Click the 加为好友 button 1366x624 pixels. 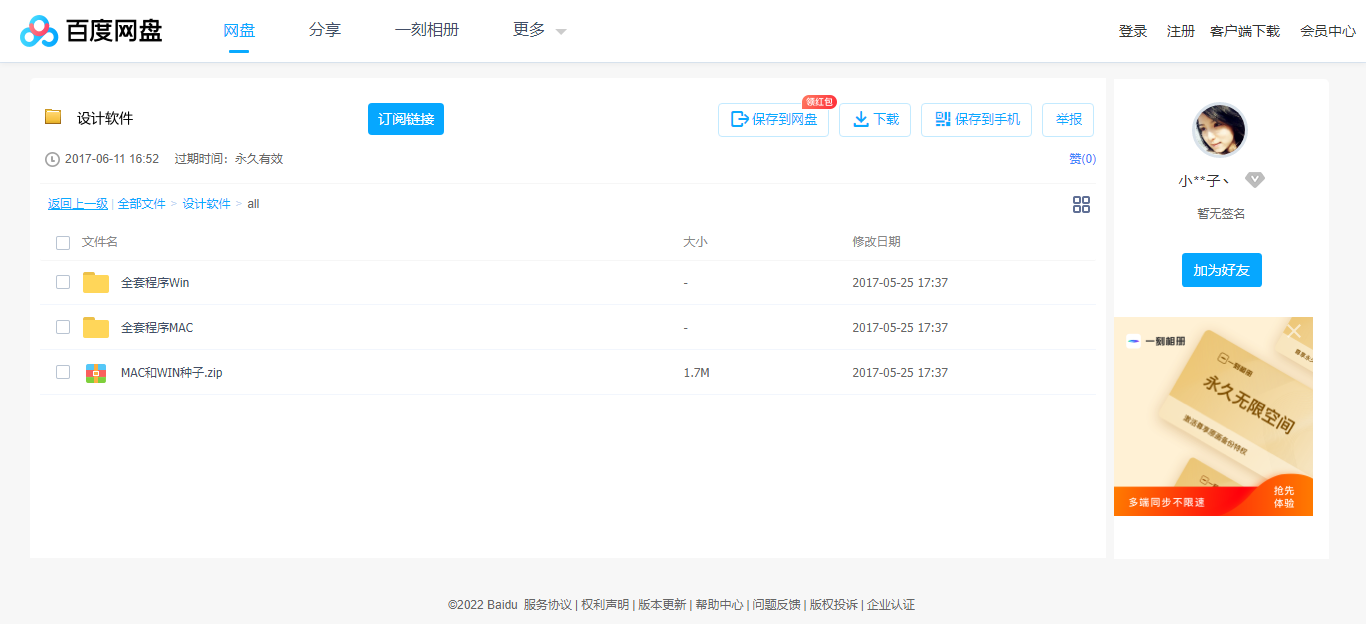pyautogui.click(x=1221, y=270)
